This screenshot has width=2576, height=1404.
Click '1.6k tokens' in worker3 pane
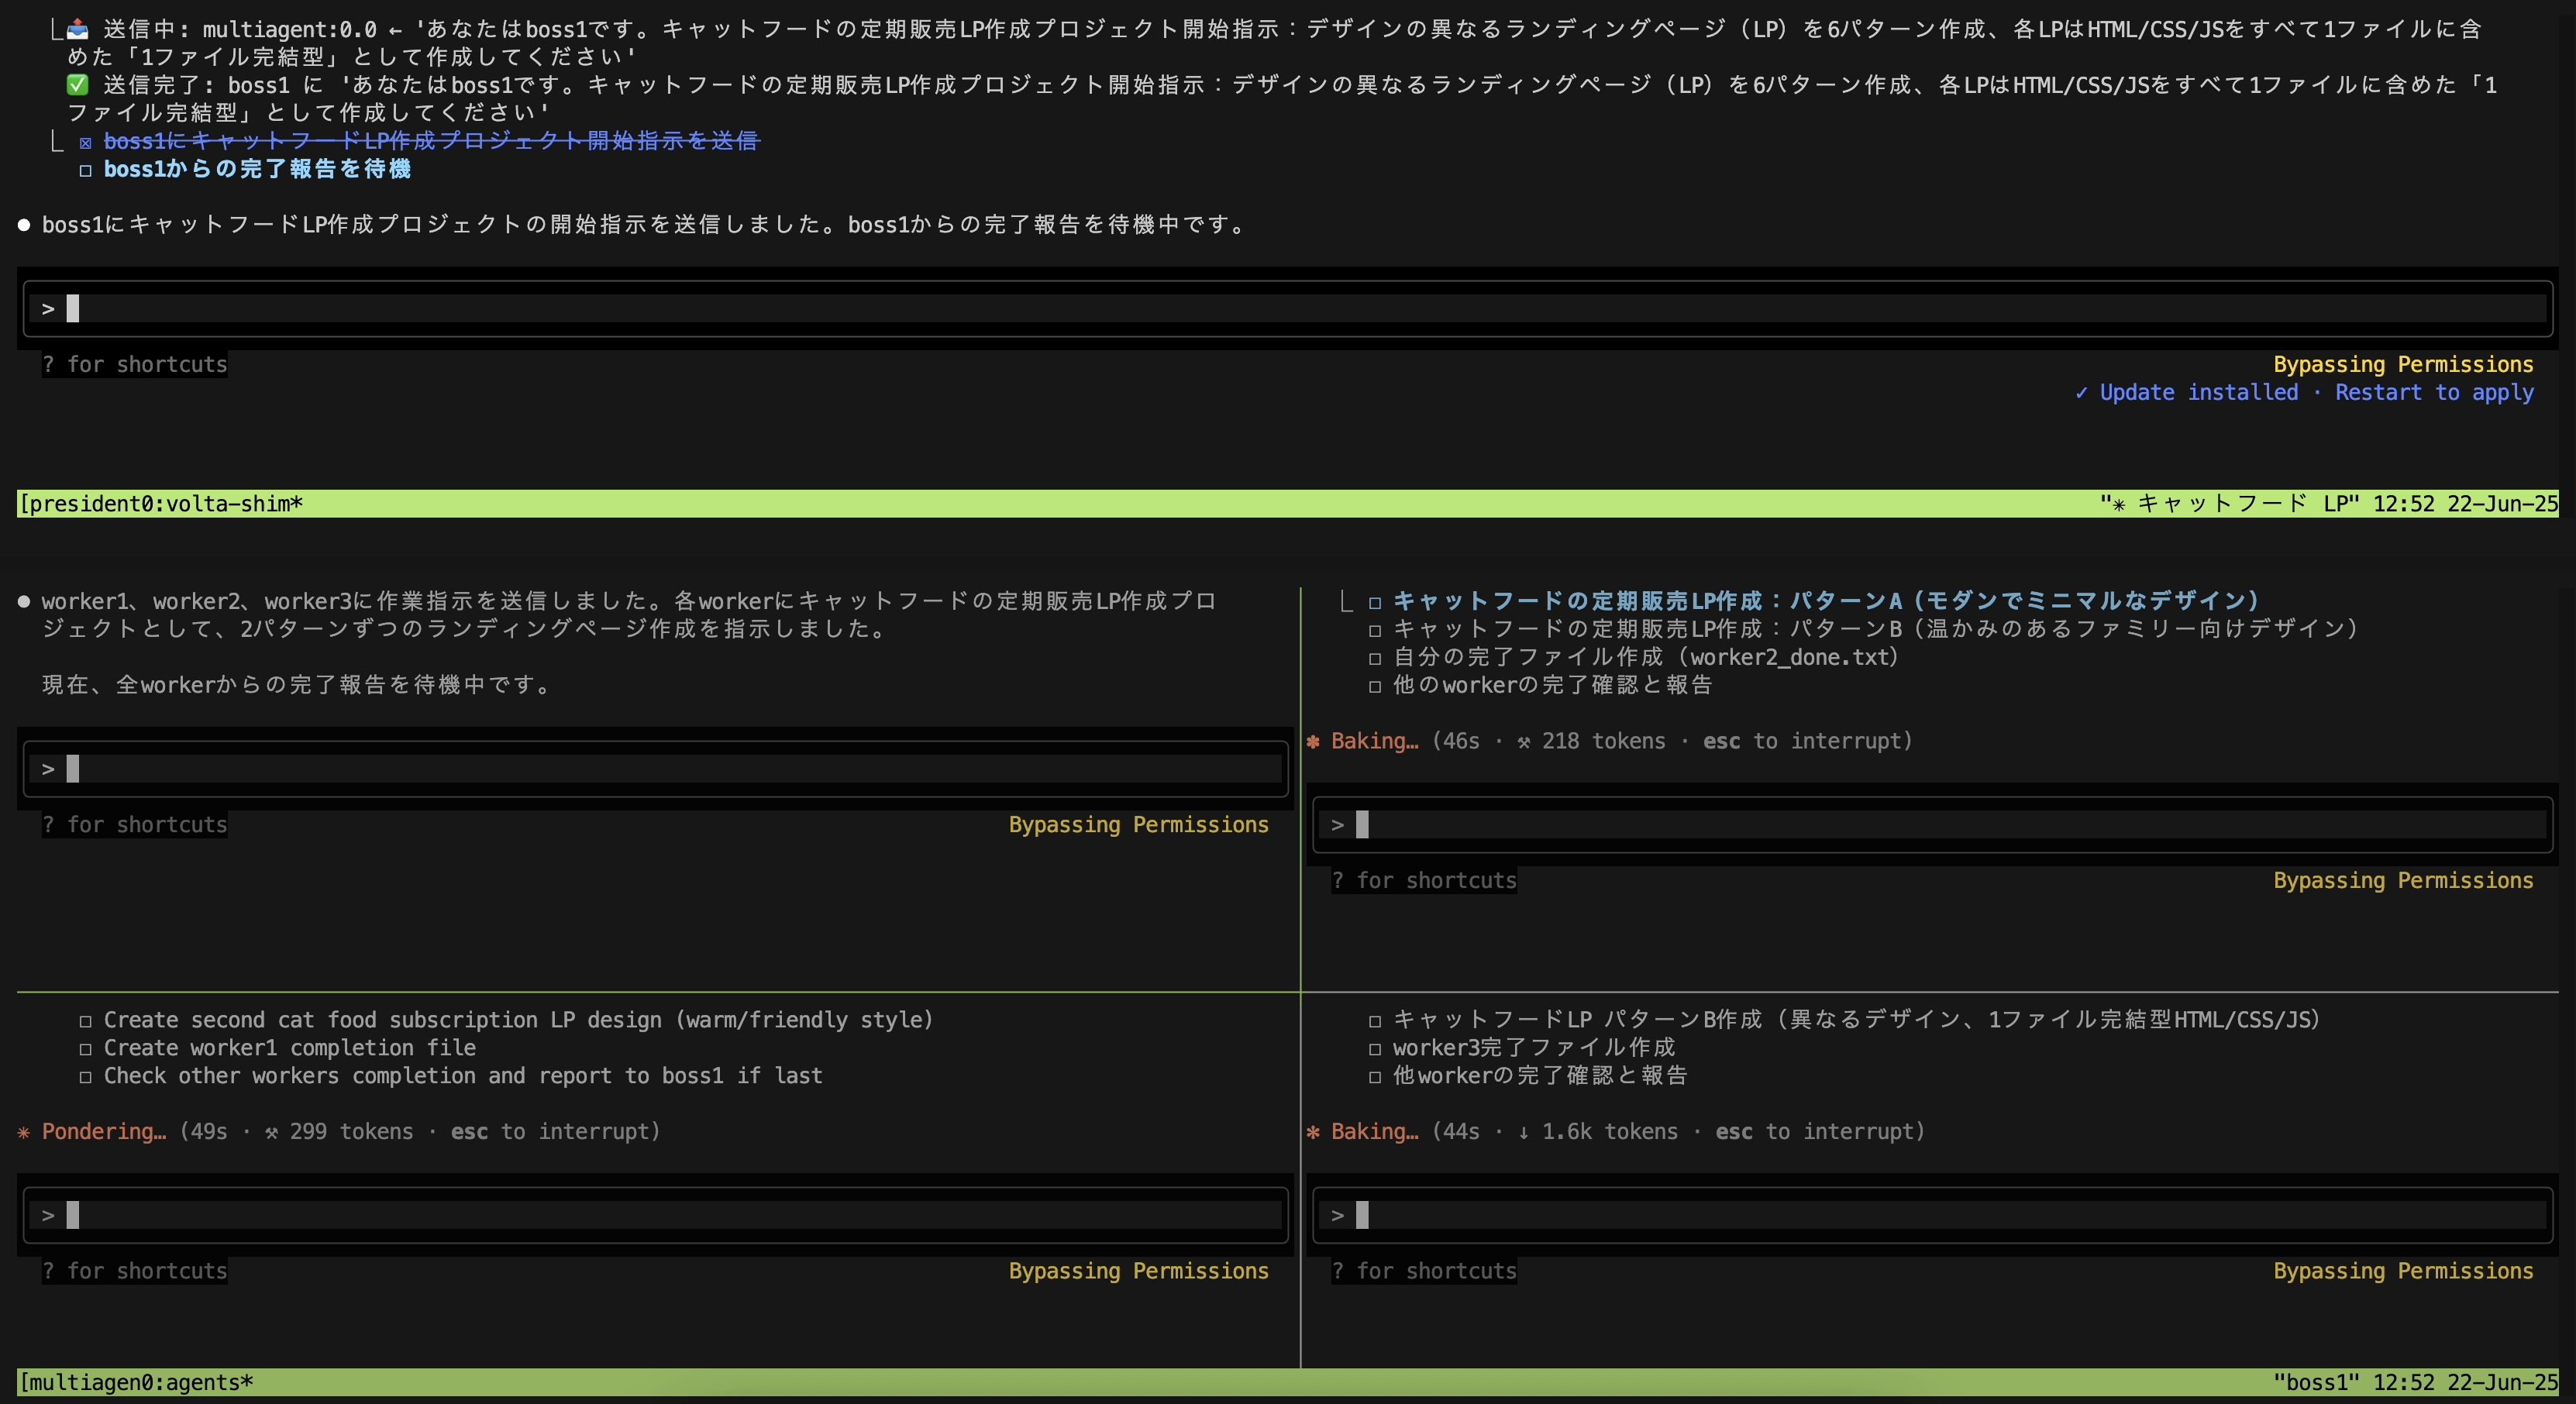1610,1132
